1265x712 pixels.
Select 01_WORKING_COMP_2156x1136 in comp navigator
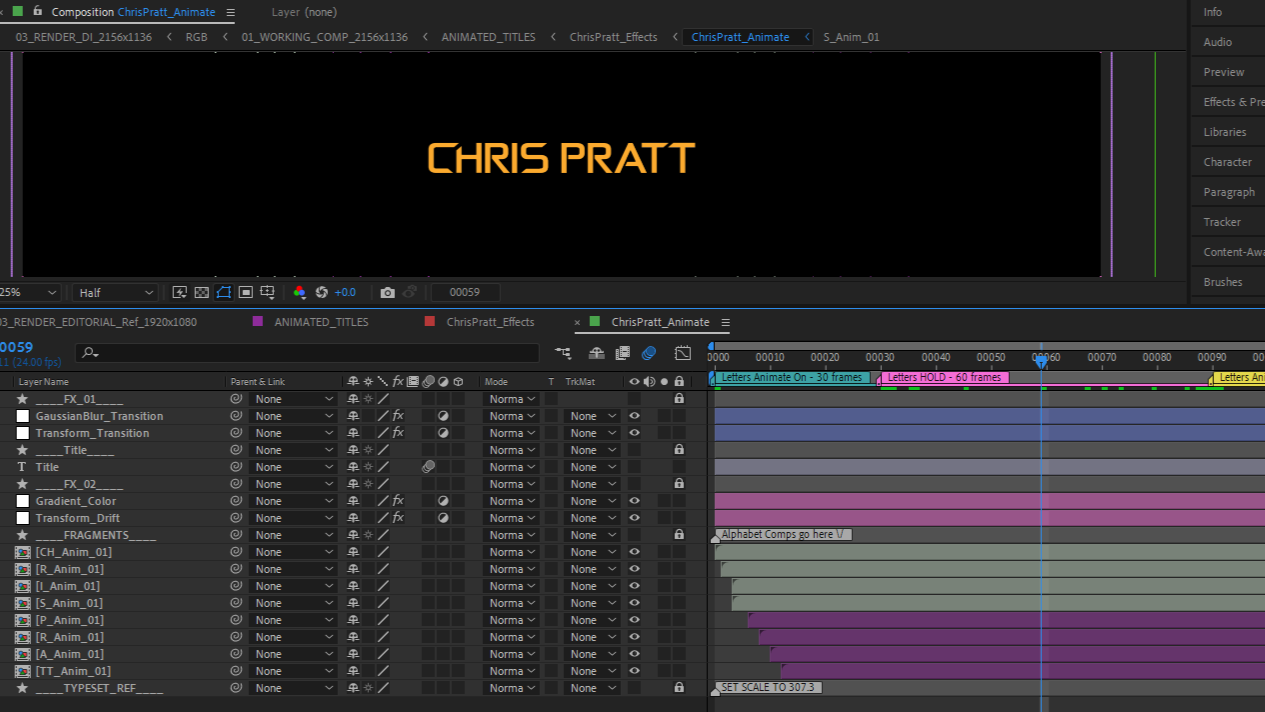(x=324, y=37)
